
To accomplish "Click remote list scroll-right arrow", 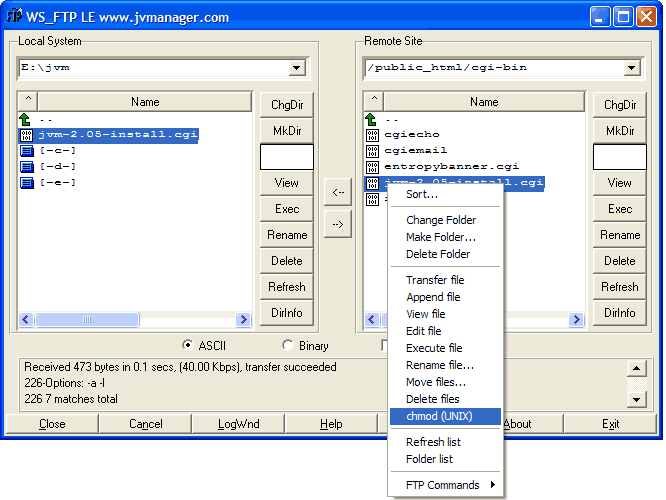I will click(x=576, y=319).
